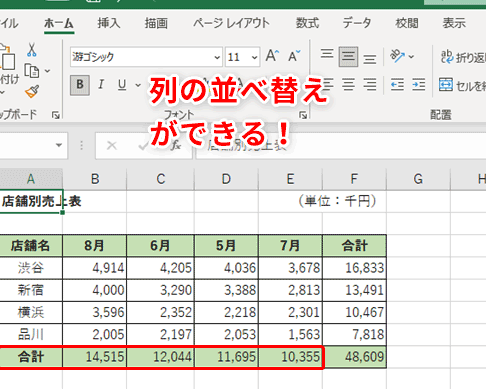The width and height of the screenshot is (486, 389).
Task: Open the 挿入 tab
Action: point(109,23)
